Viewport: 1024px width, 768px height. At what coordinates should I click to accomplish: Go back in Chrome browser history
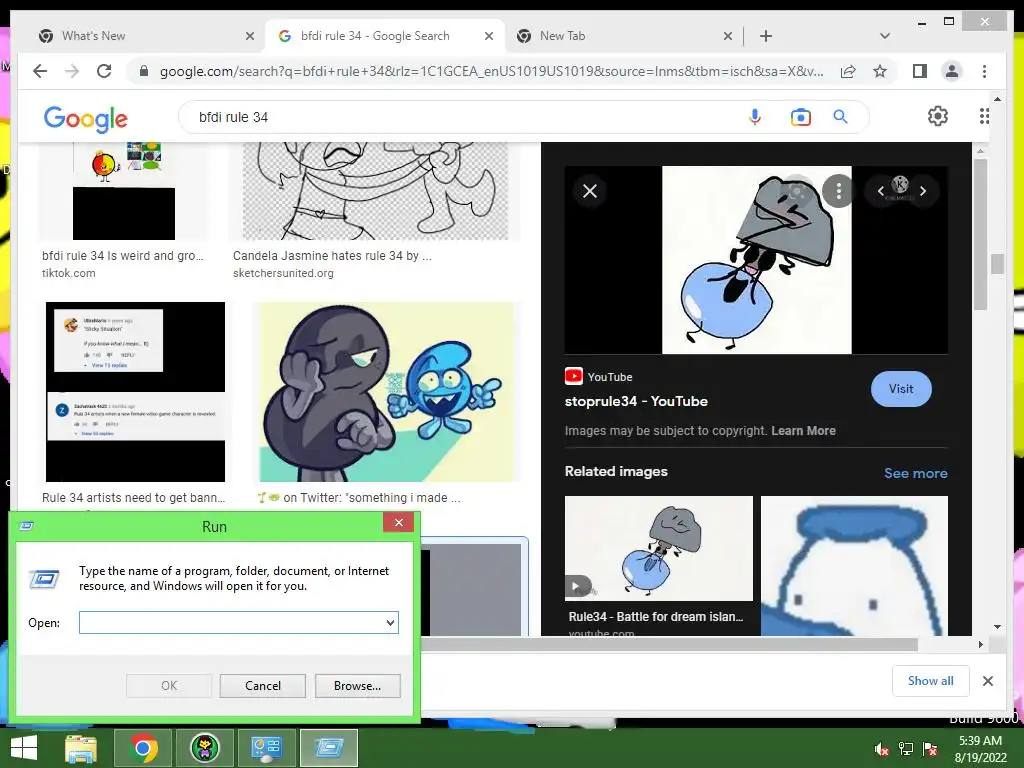pyautogui.click(x=40, y=71)
